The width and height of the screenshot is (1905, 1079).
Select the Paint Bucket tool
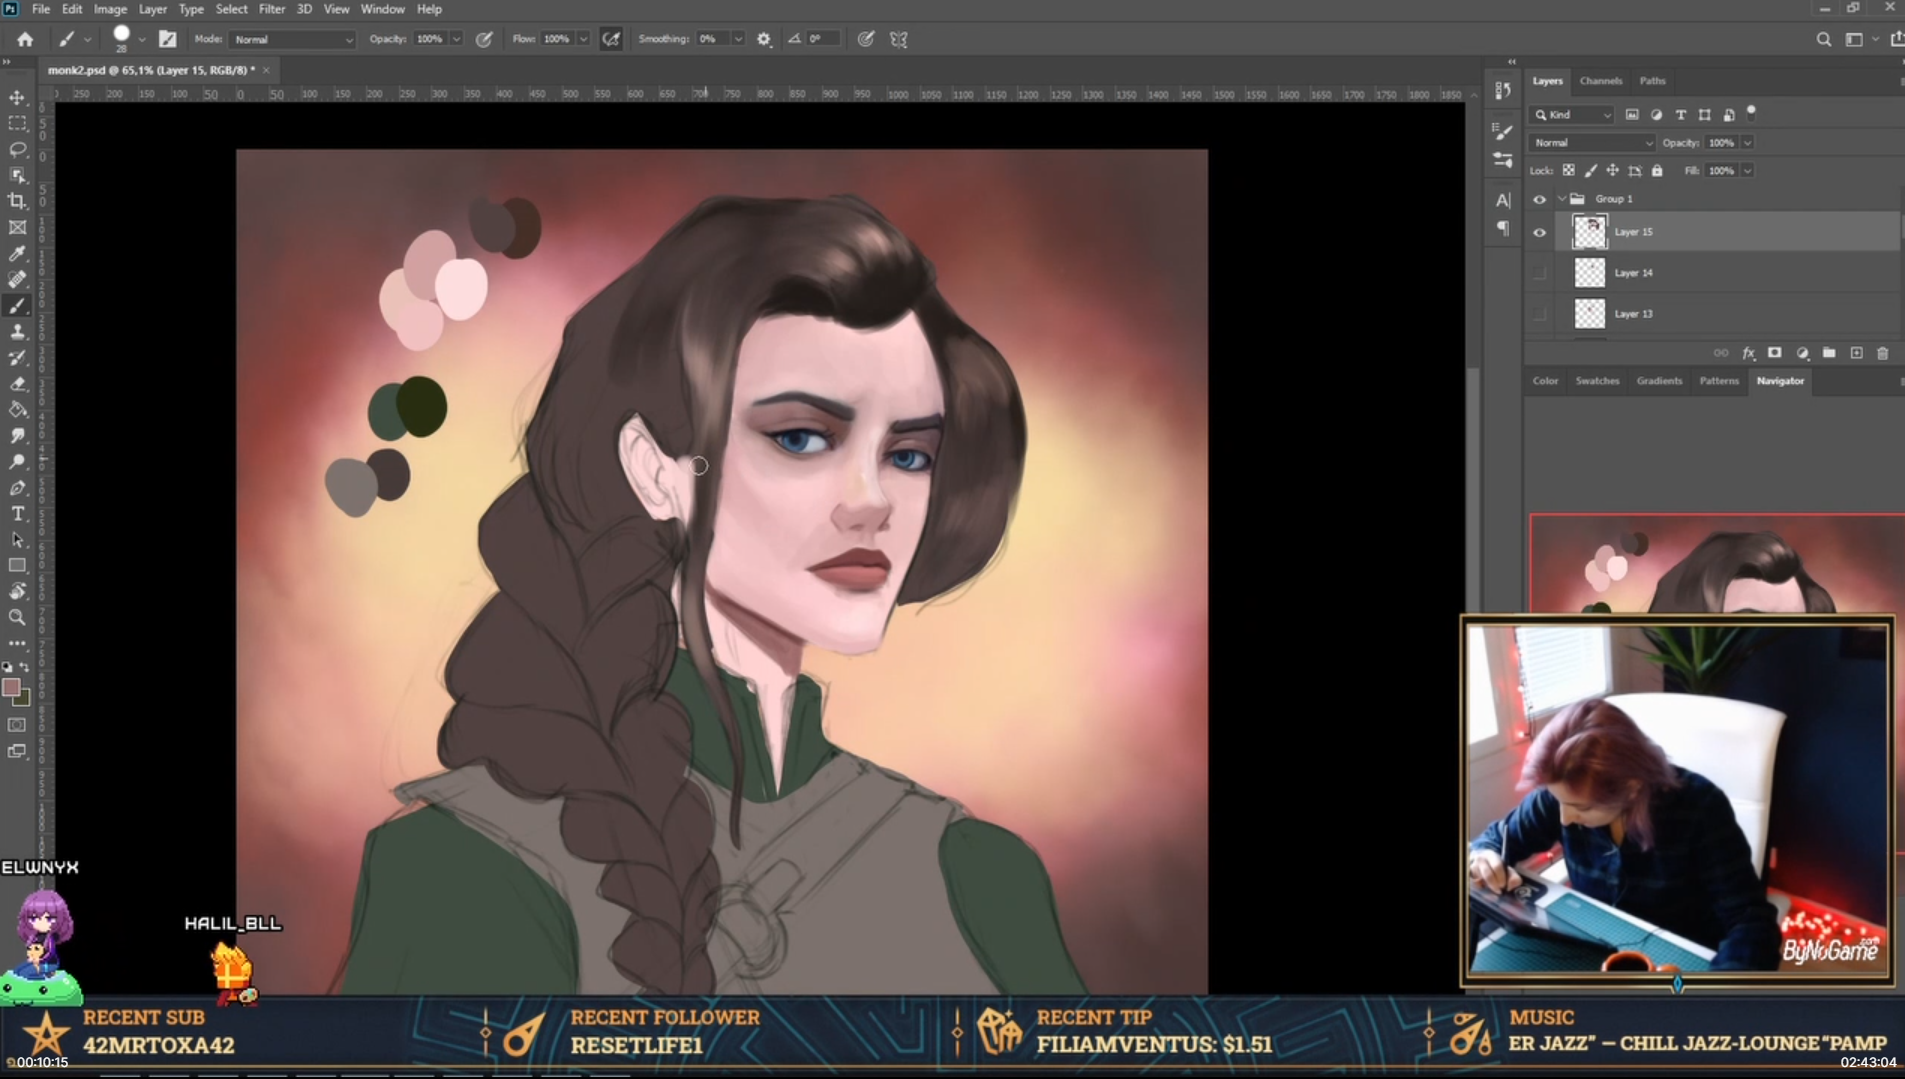point(17,410)
